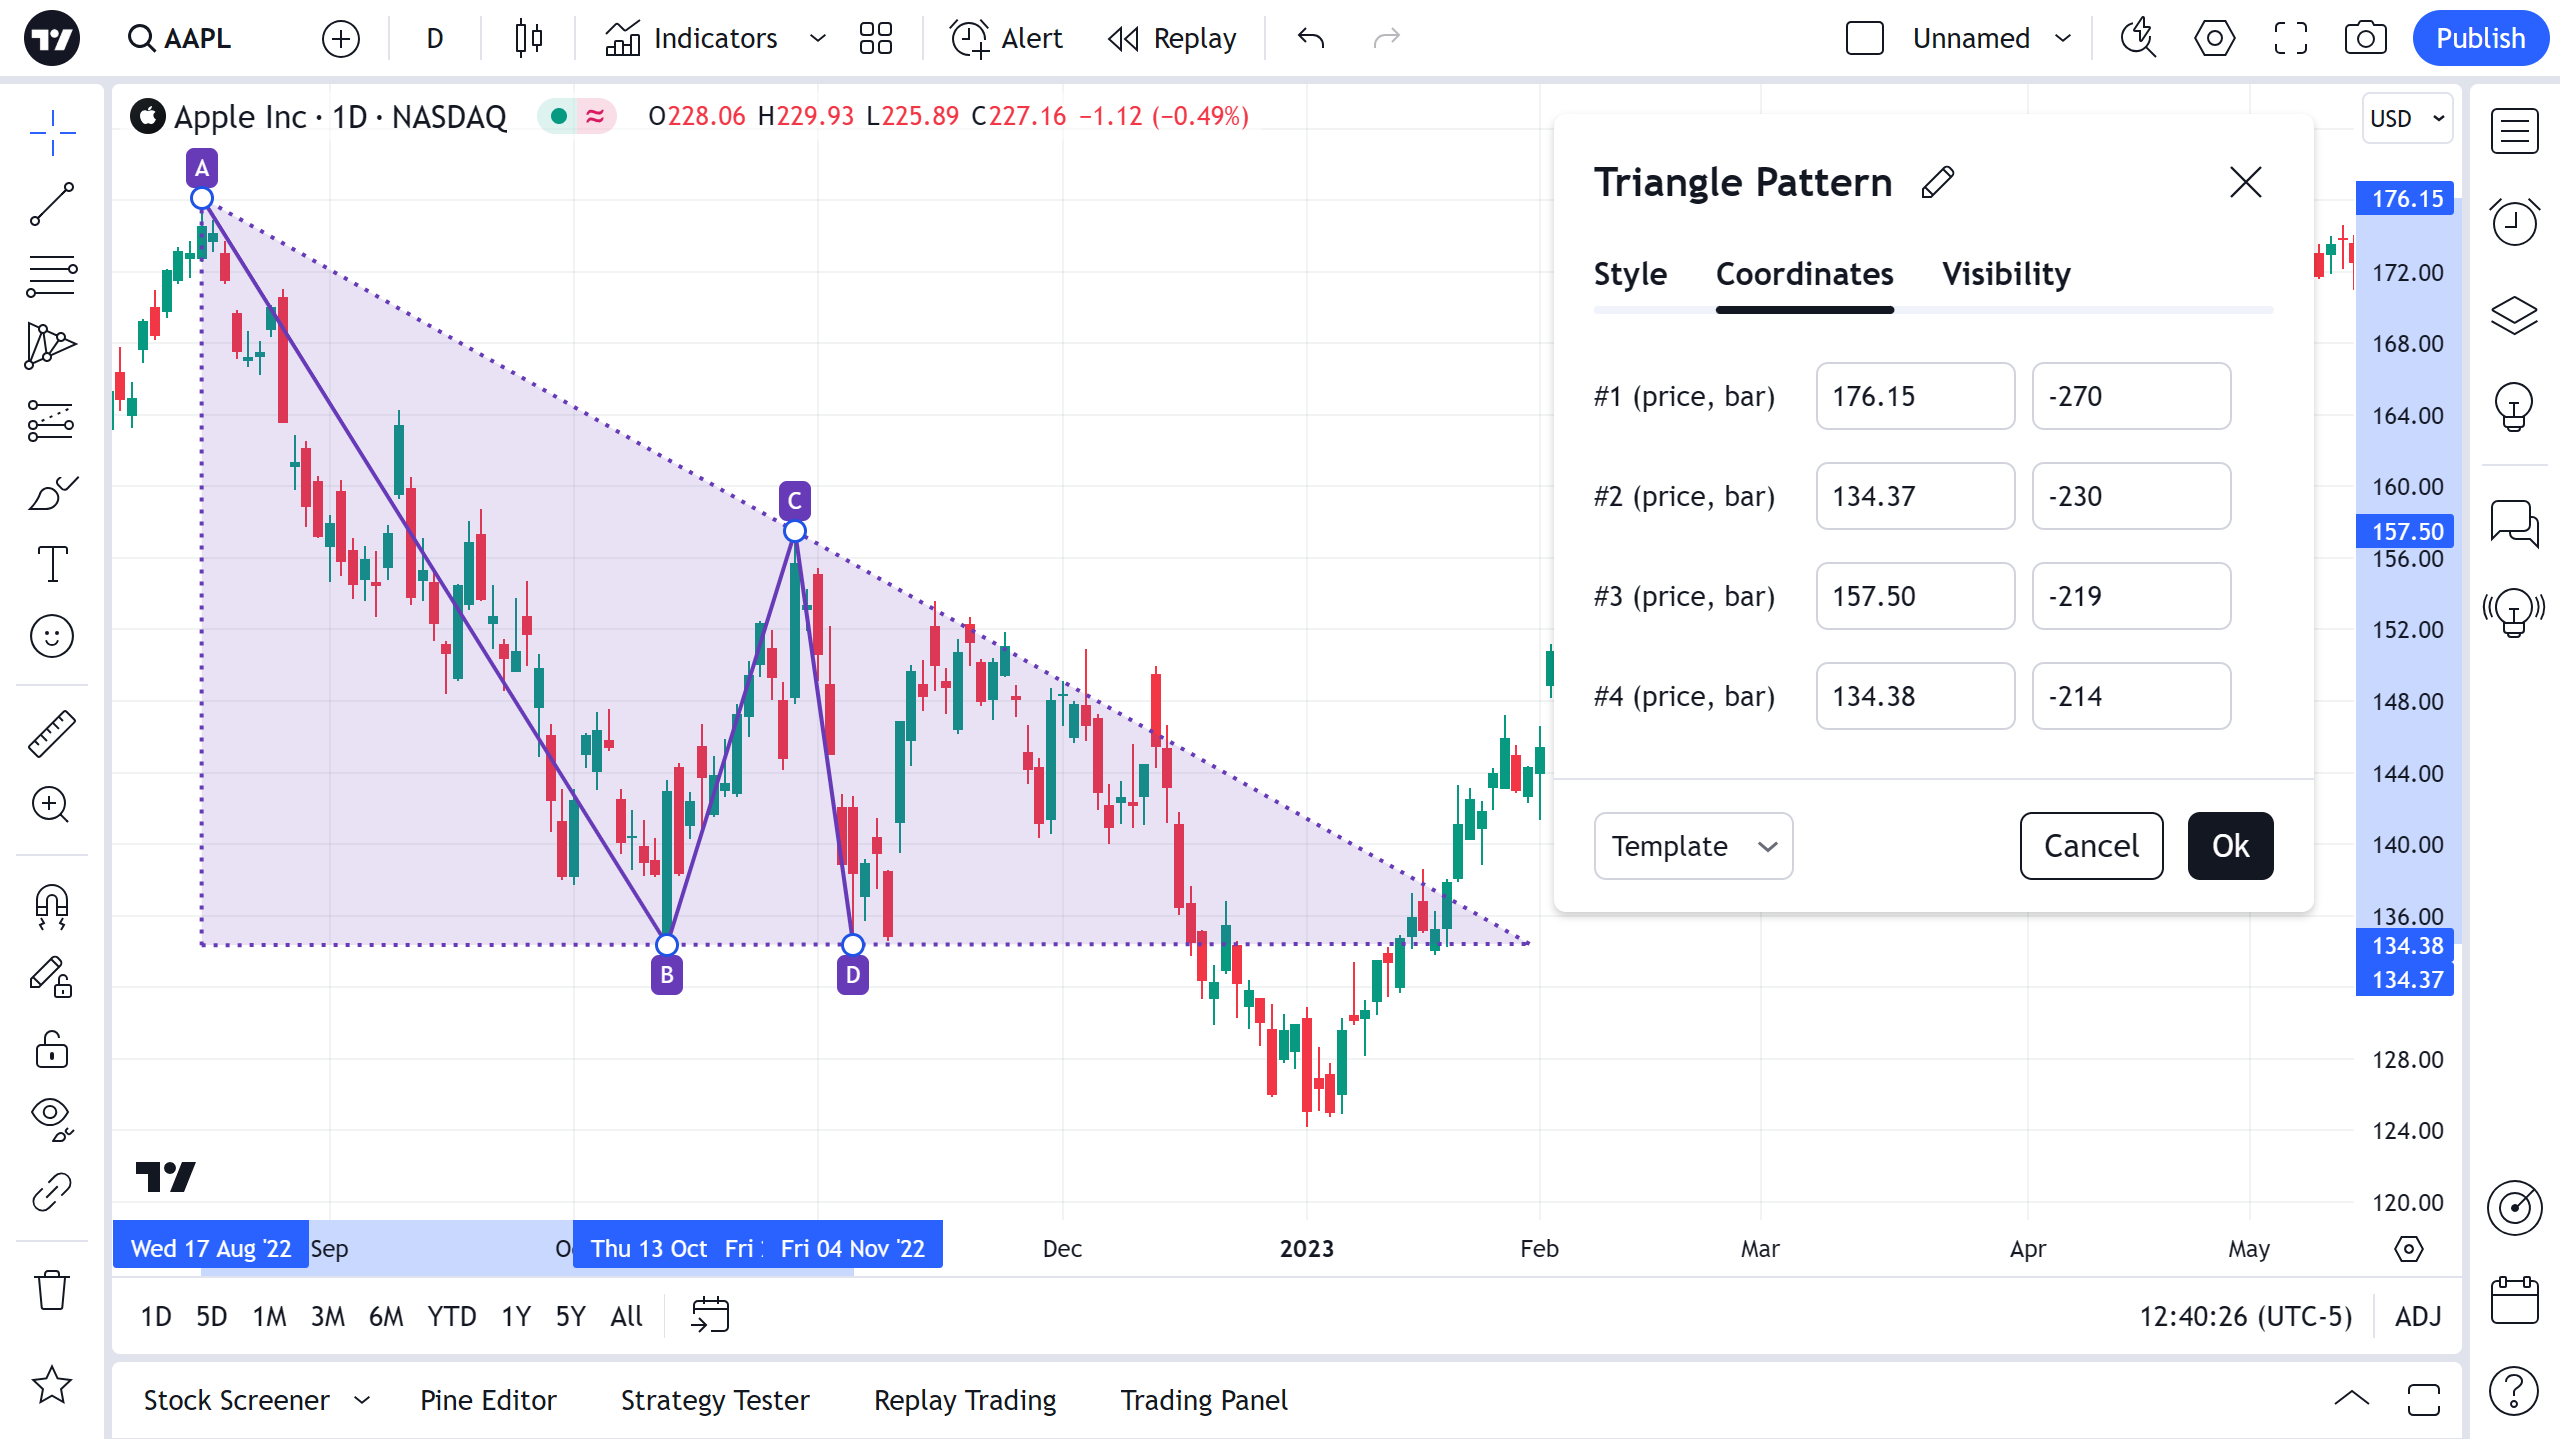Open the text annotation tool
The height and width of the screenshot is (1440, 2560).
tap(52, 564)
